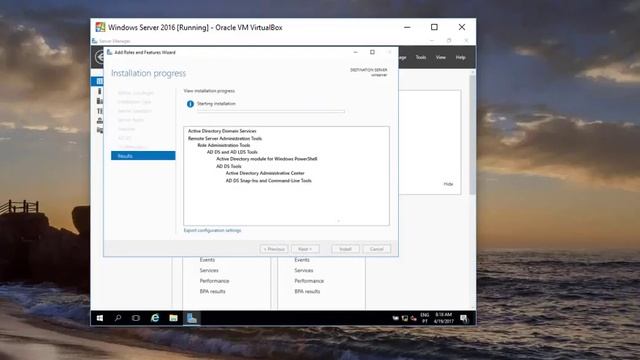640x360 pixels.
Task: Click the Hide link in Server Manager
Action: pyautogui.click(x=448, y=184)
